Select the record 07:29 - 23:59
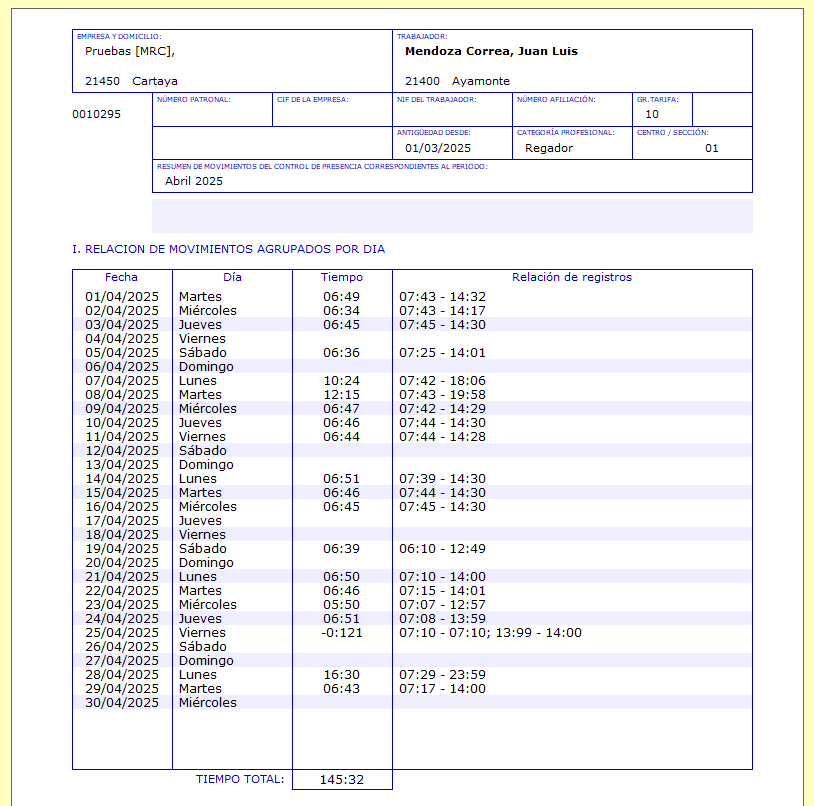Screen dimensions: 814x806 click(x=442, y=675)
